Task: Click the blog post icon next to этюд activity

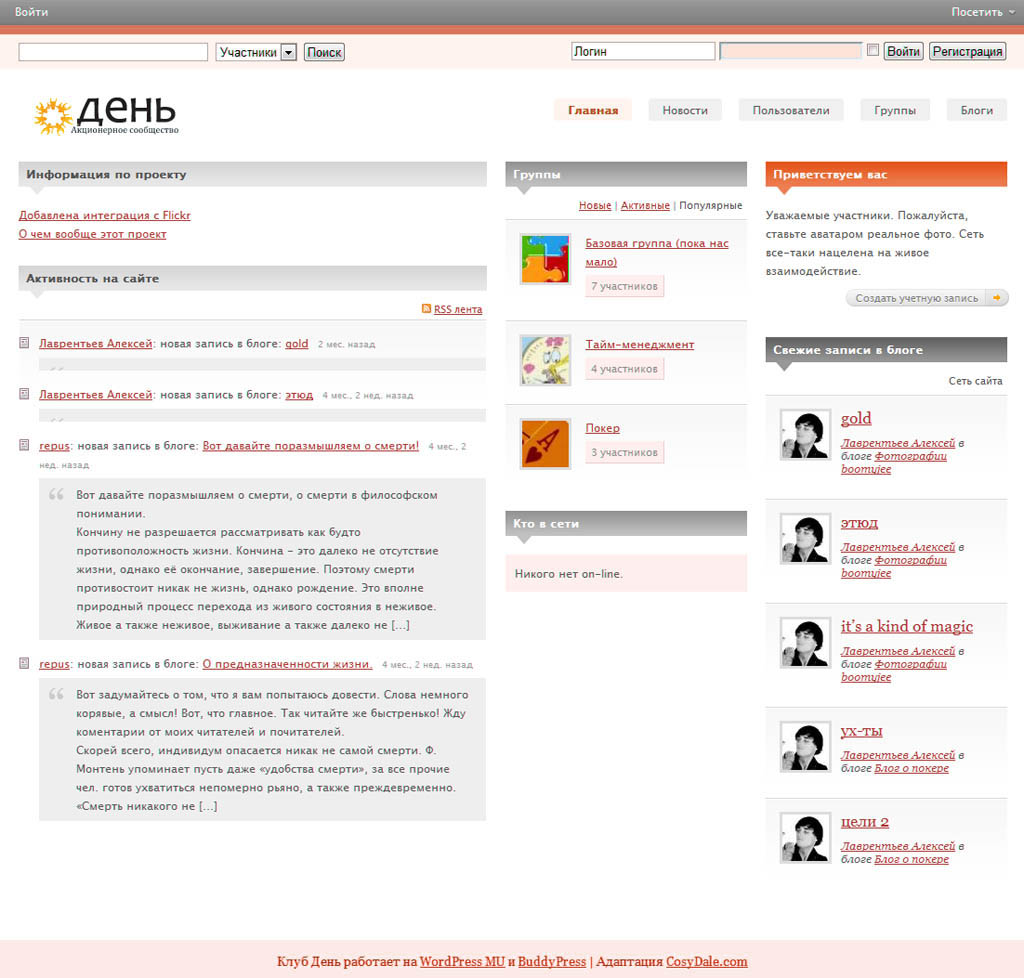Action: click(x=24, y=394)
